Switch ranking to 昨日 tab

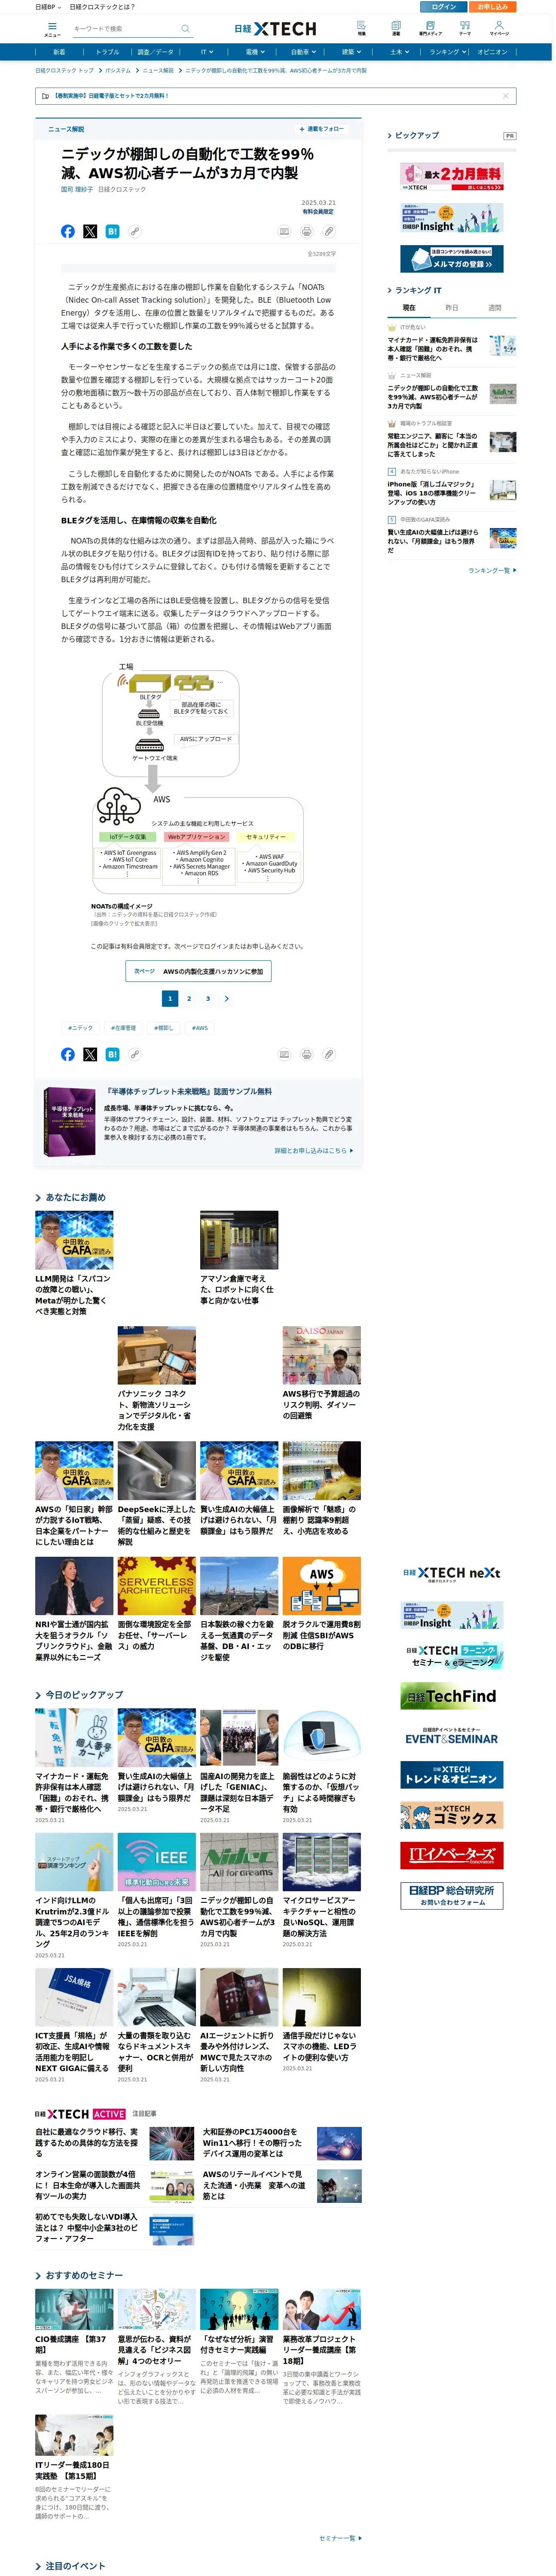(x=451, y=308)
